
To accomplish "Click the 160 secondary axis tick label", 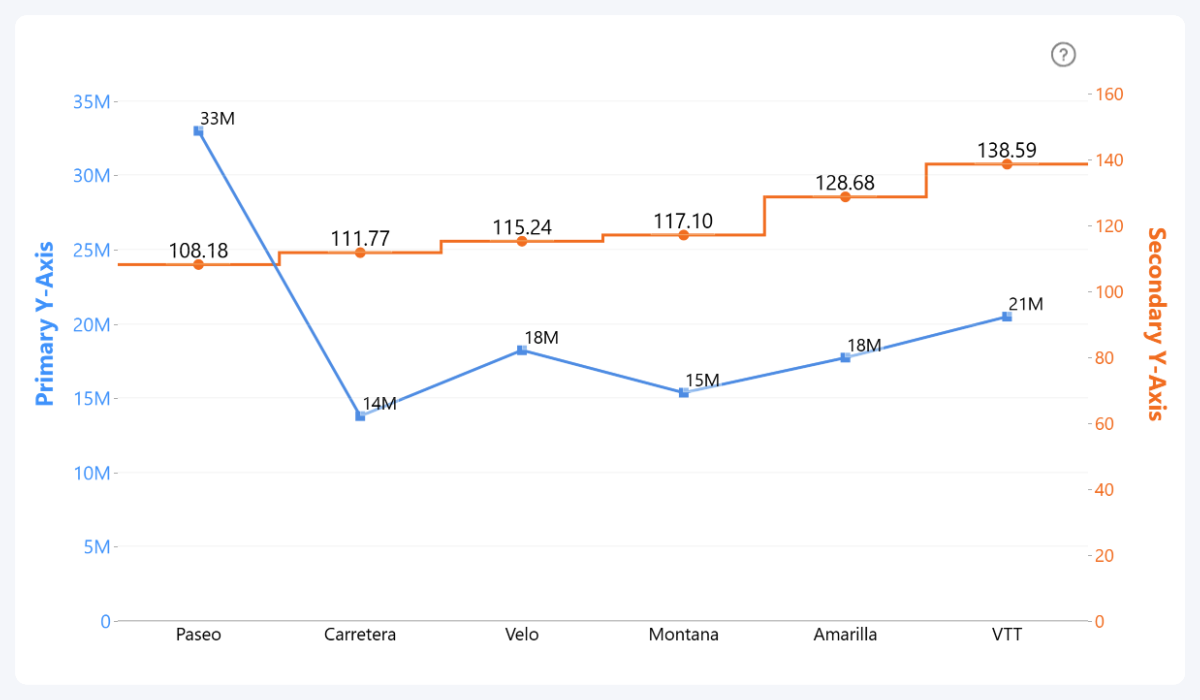I will click(1112, 94).
